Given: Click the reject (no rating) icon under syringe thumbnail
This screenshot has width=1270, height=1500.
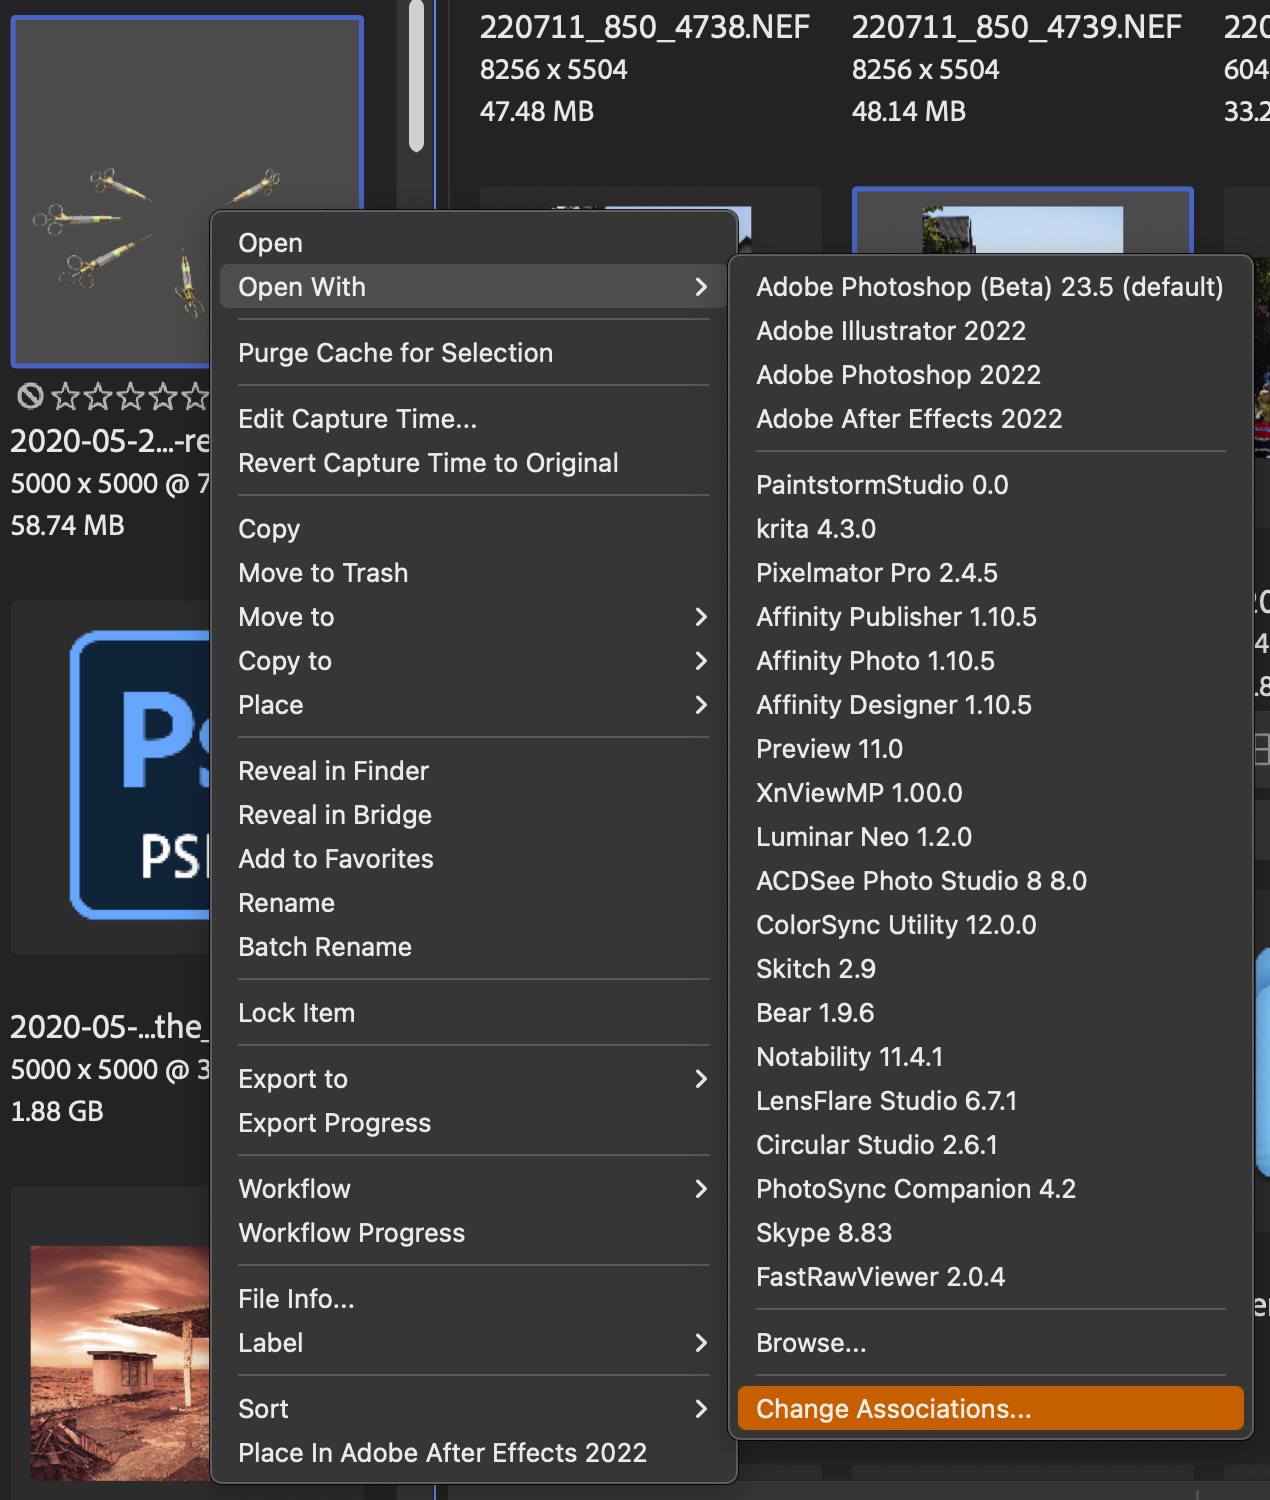Looking at the screenshot, I should (30, 397).
